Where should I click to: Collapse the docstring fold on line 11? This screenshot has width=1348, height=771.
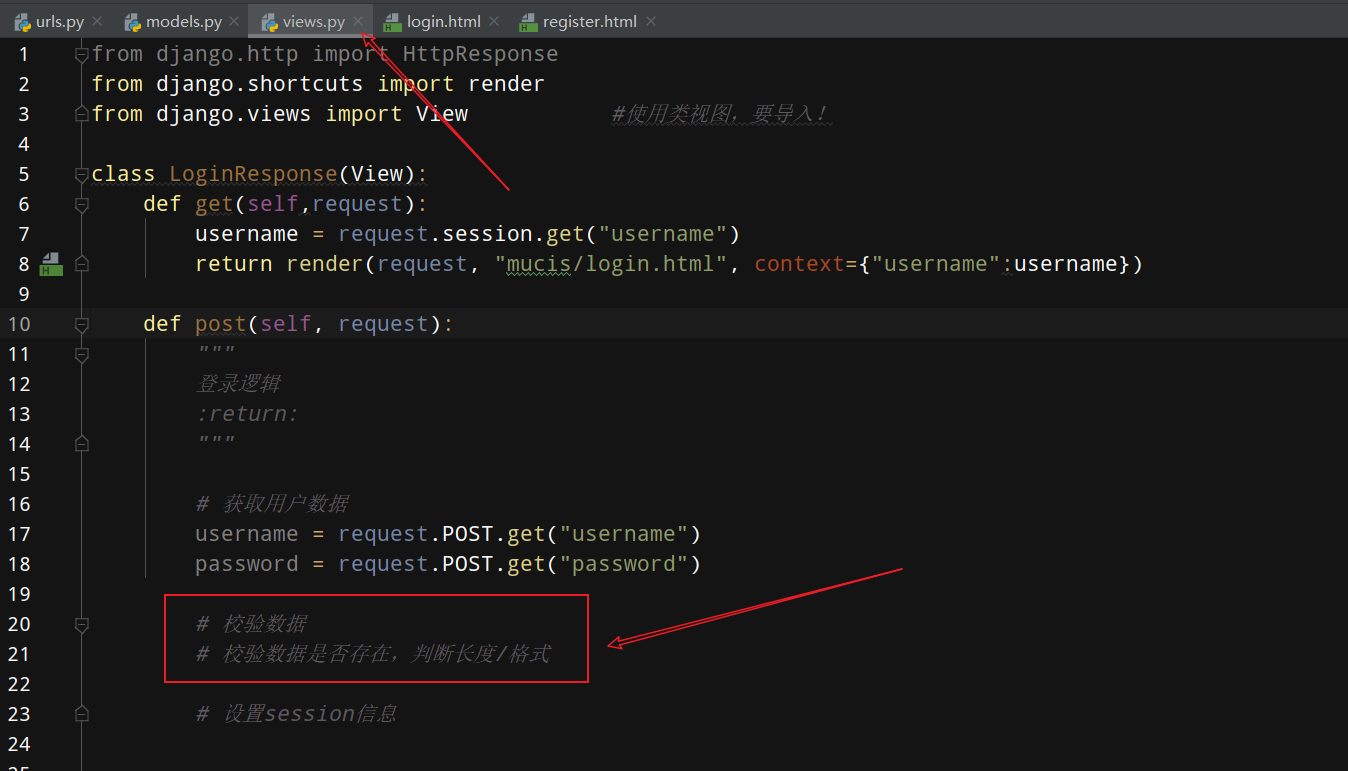point(82,354)
